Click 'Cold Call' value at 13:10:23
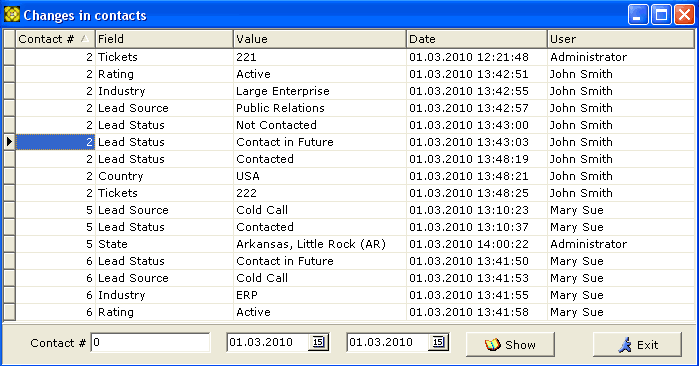Screen dimensions: 699x366 point(320,210)
